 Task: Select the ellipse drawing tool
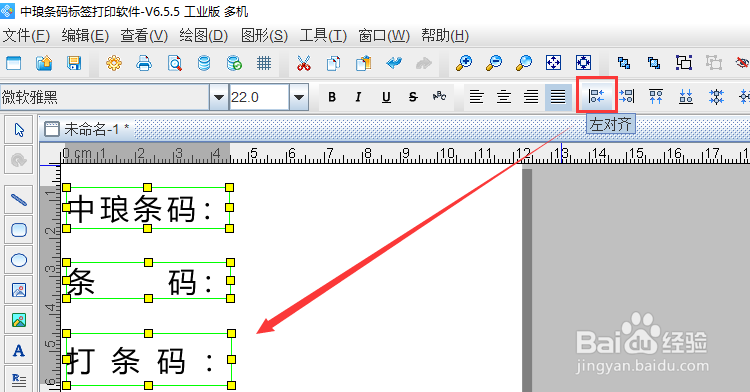tap(19, 260)
